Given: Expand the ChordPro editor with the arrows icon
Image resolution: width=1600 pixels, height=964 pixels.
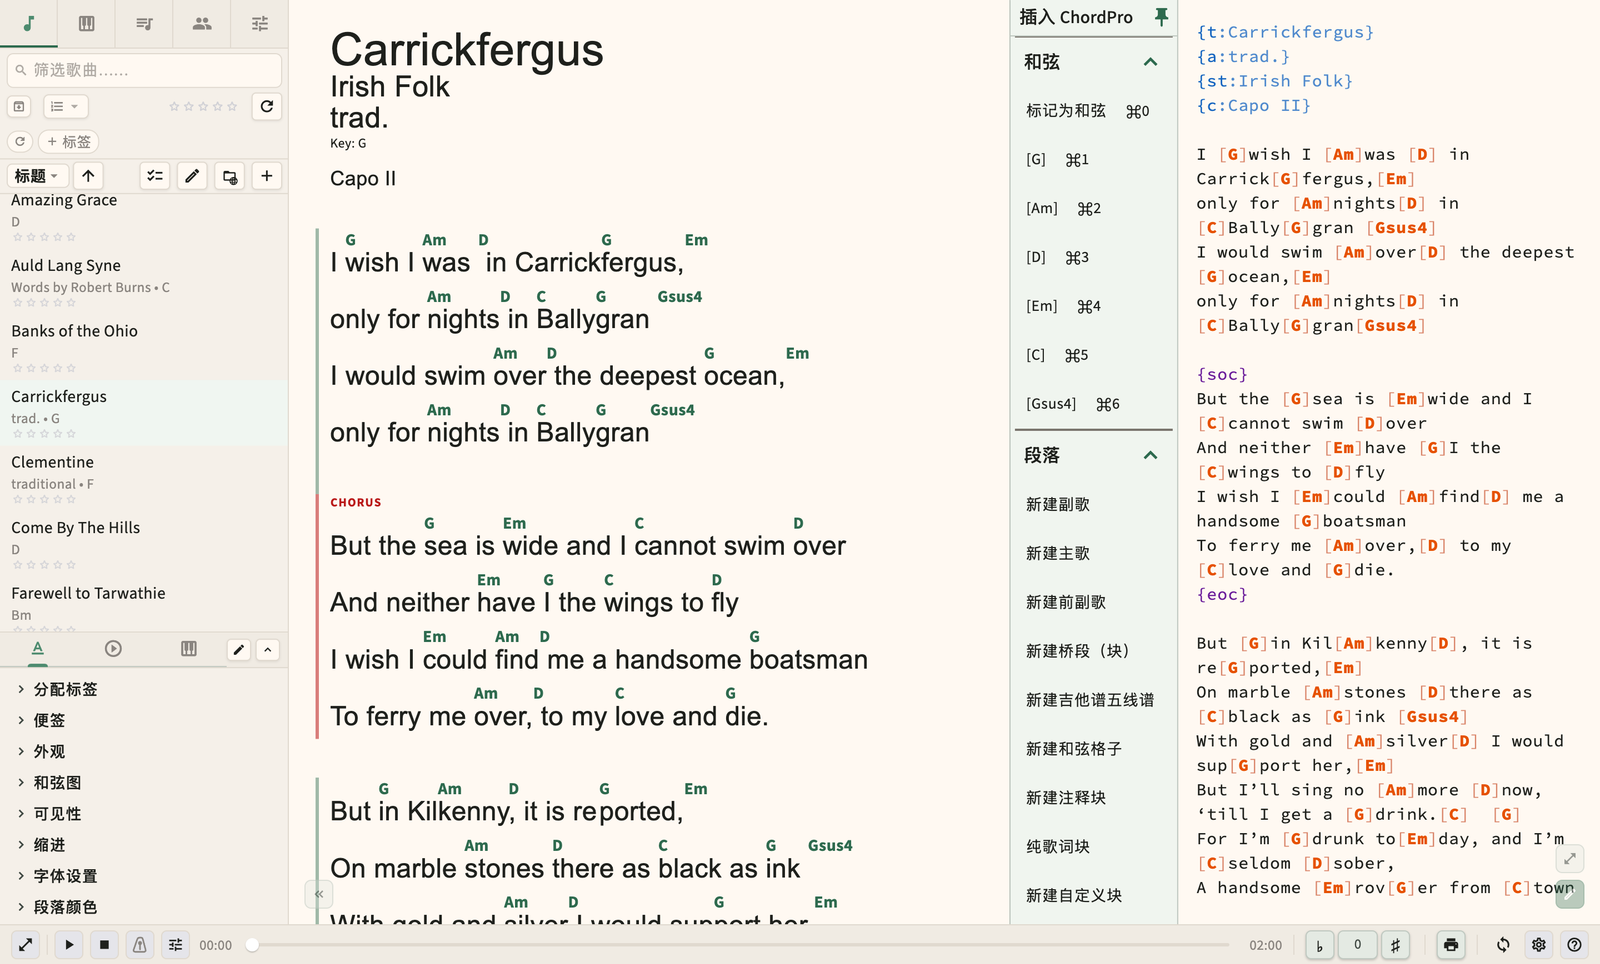Looking at the screenshot, I should click(x=1570, y=858).
